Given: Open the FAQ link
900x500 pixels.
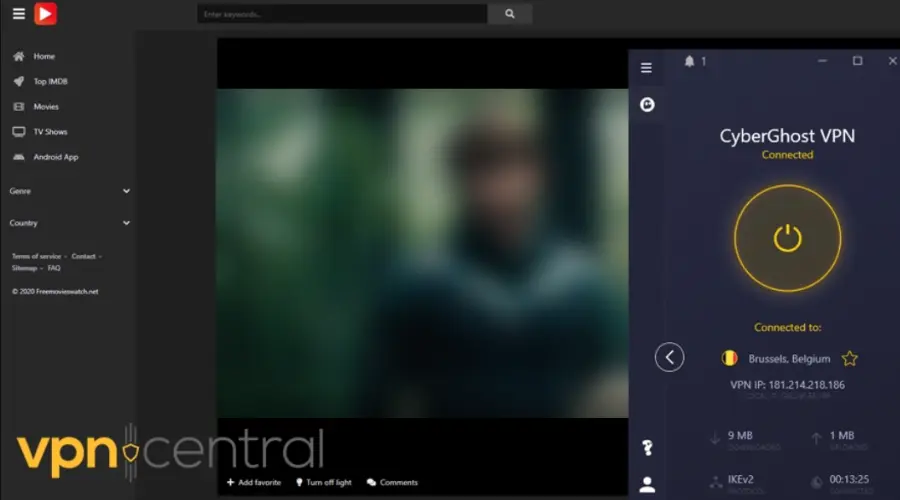Looking at the screenshot, I should coord(54,268).
